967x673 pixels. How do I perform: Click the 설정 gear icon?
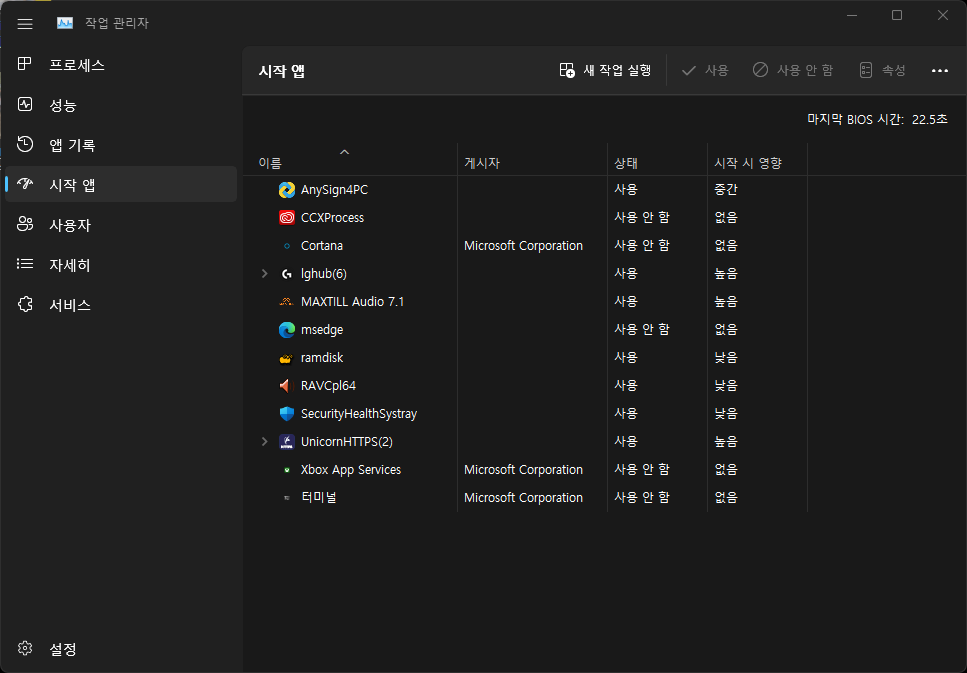(25, 648)
